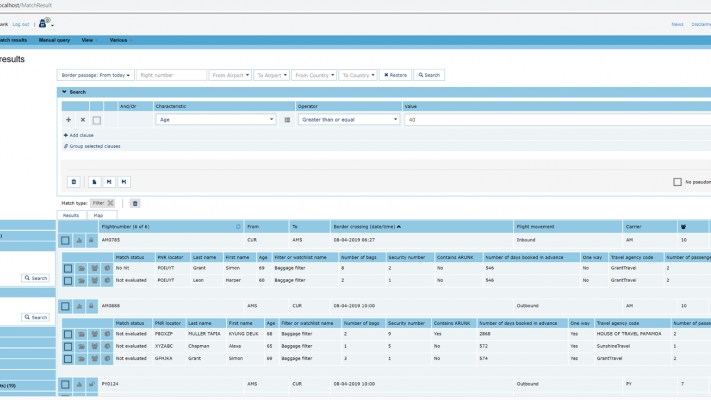Remove the Age clause with the X icon
This screenshot has width=711, height=400.
tap(82, 119)
